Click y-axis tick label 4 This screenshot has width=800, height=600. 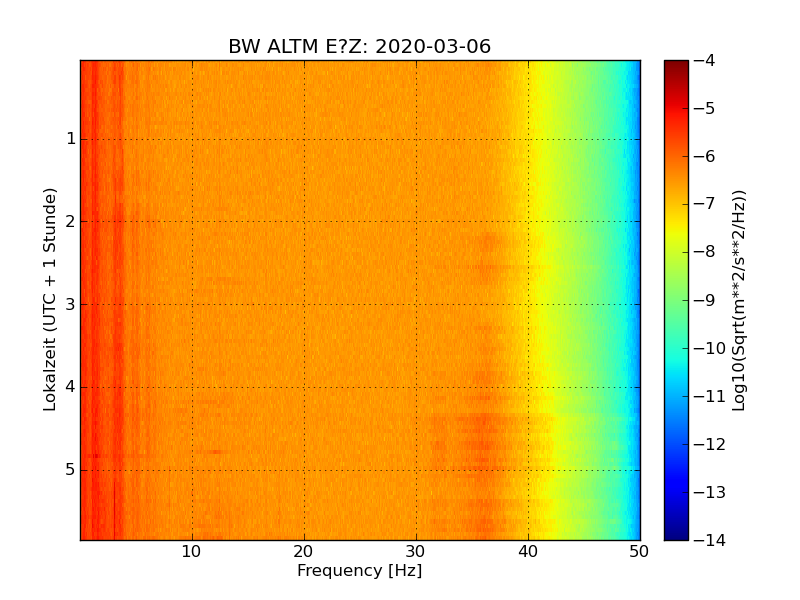(x=71, y=387)
